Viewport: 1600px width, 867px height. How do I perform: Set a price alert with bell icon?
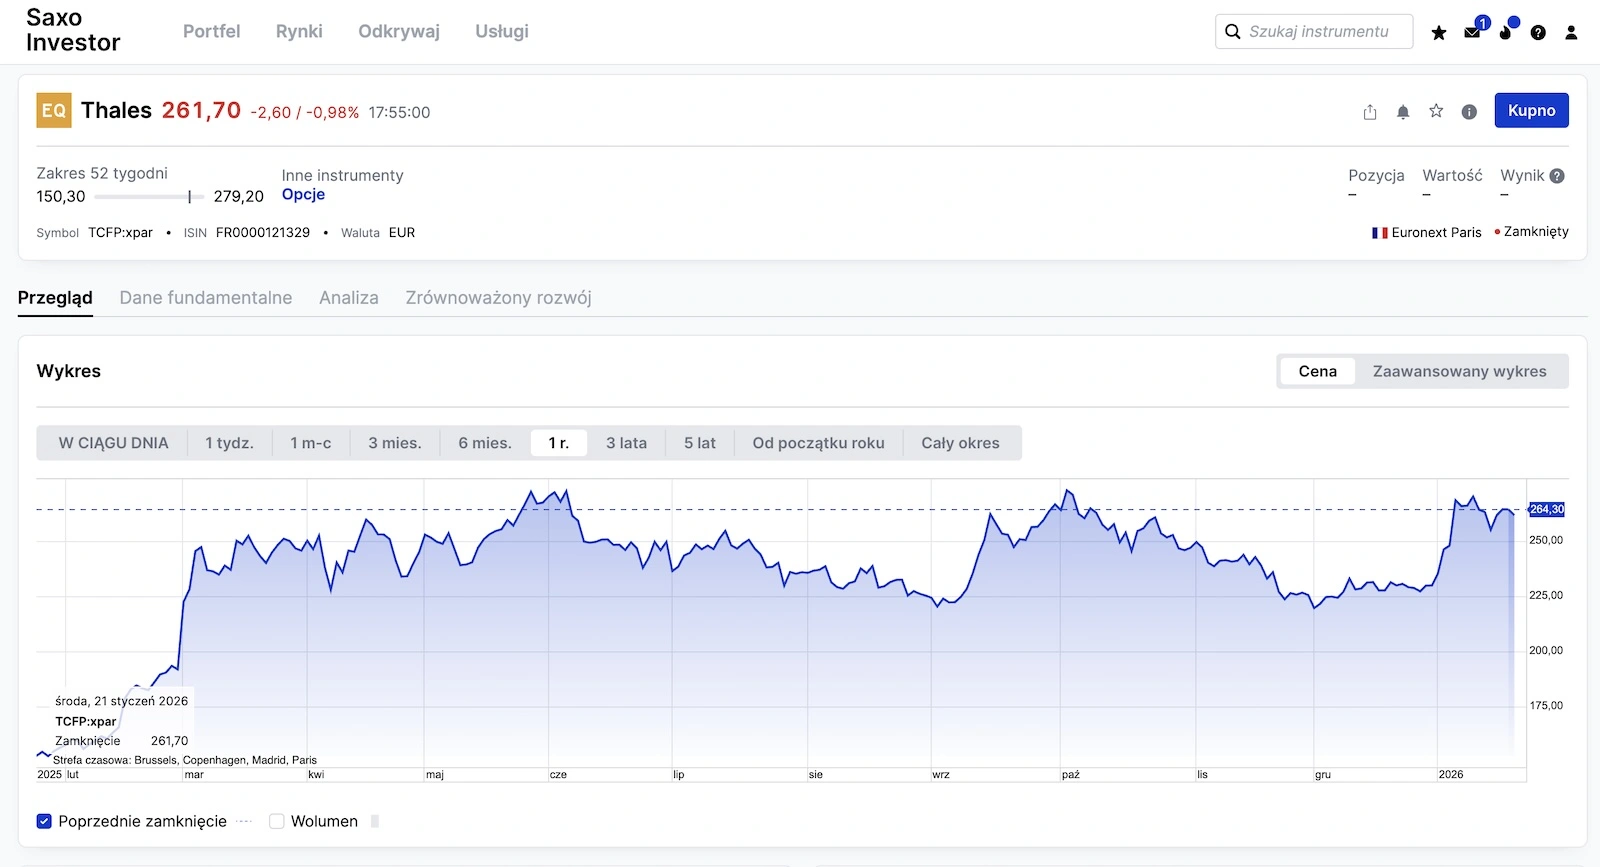[x=1403, y=112]
